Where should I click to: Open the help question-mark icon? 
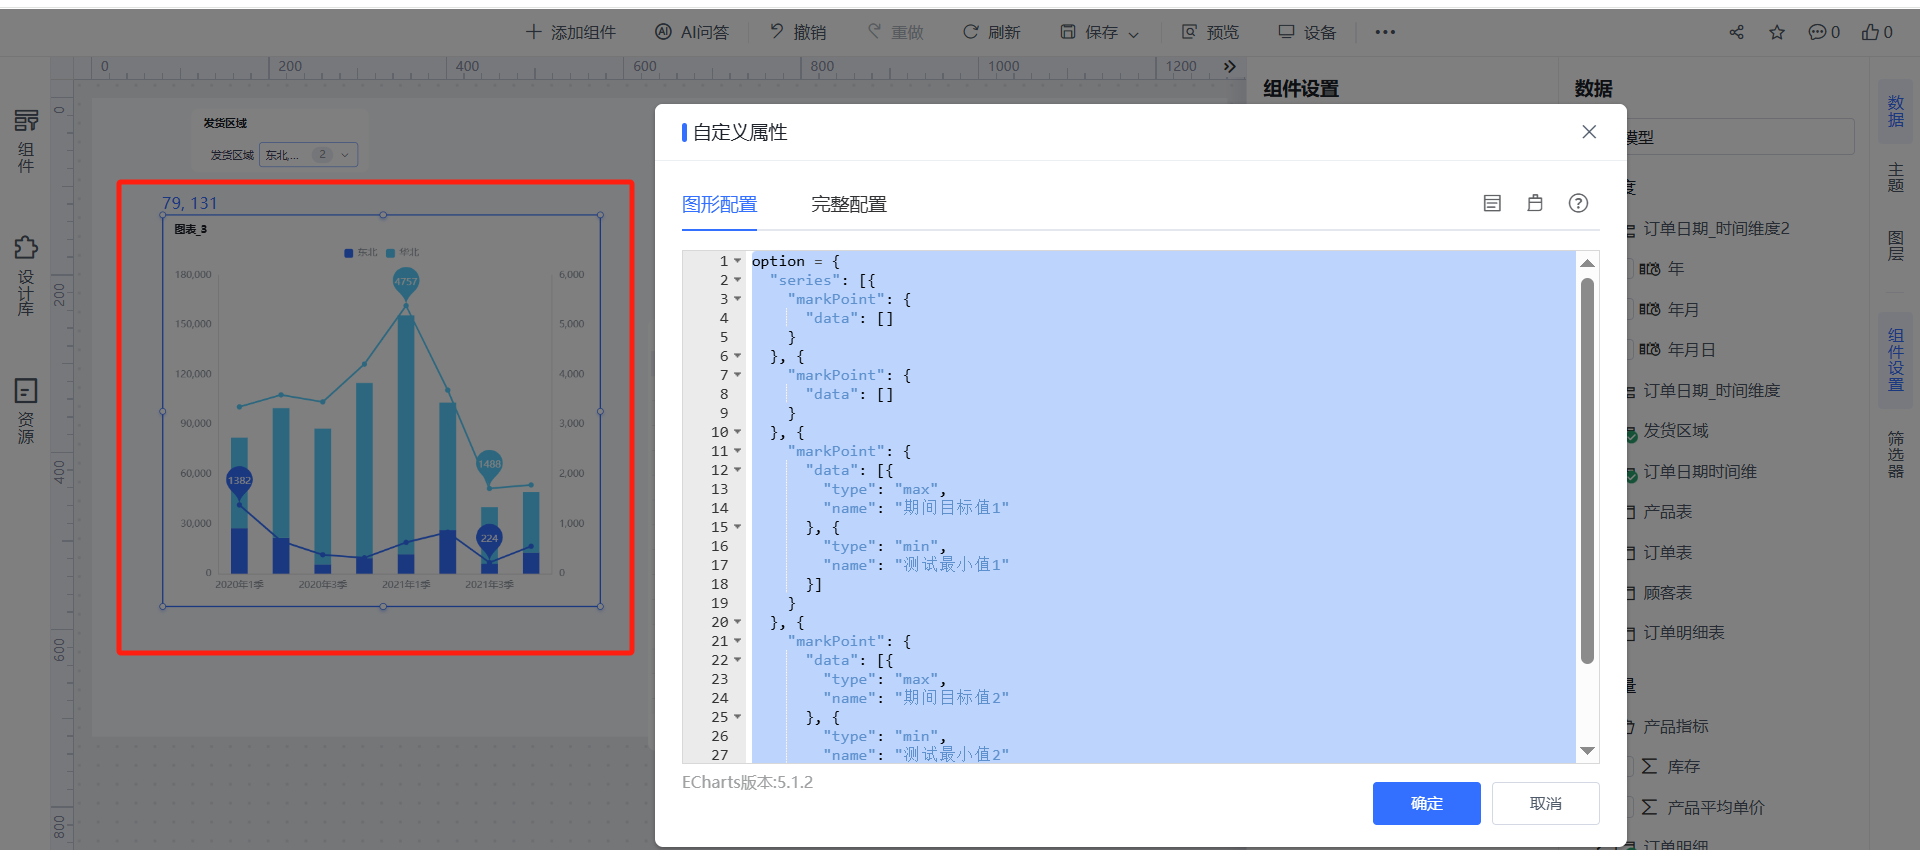pos(1578,203)
